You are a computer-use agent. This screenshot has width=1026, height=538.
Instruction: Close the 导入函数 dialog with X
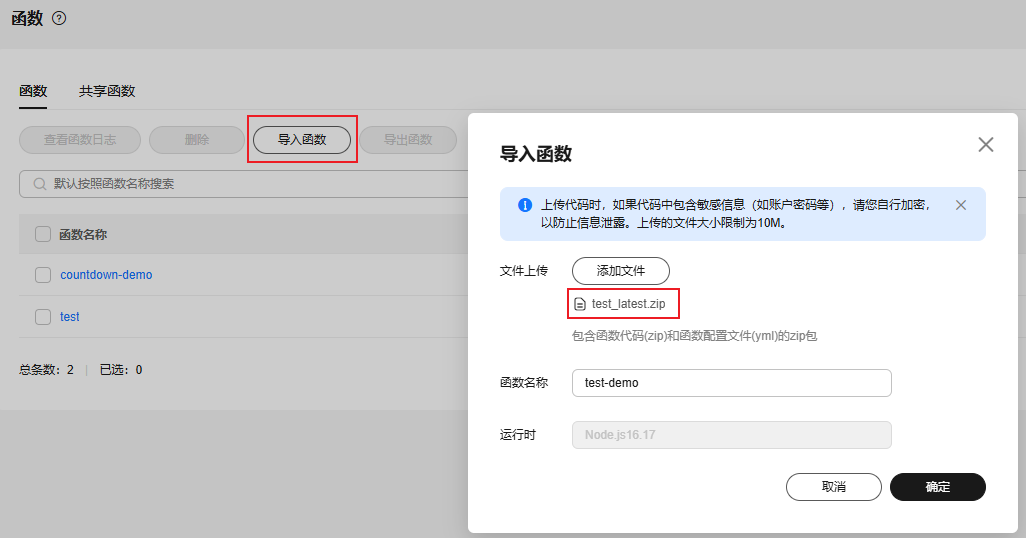pos(985,144)
